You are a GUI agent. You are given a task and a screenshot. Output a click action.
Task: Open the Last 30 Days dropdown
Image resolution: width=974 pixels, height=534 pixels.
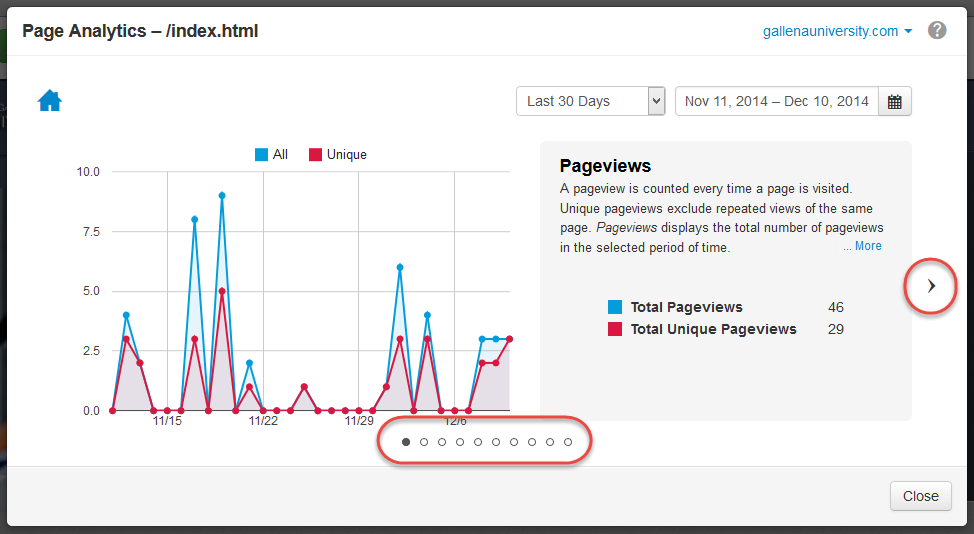pyautogui.click(x=591, y=101)
